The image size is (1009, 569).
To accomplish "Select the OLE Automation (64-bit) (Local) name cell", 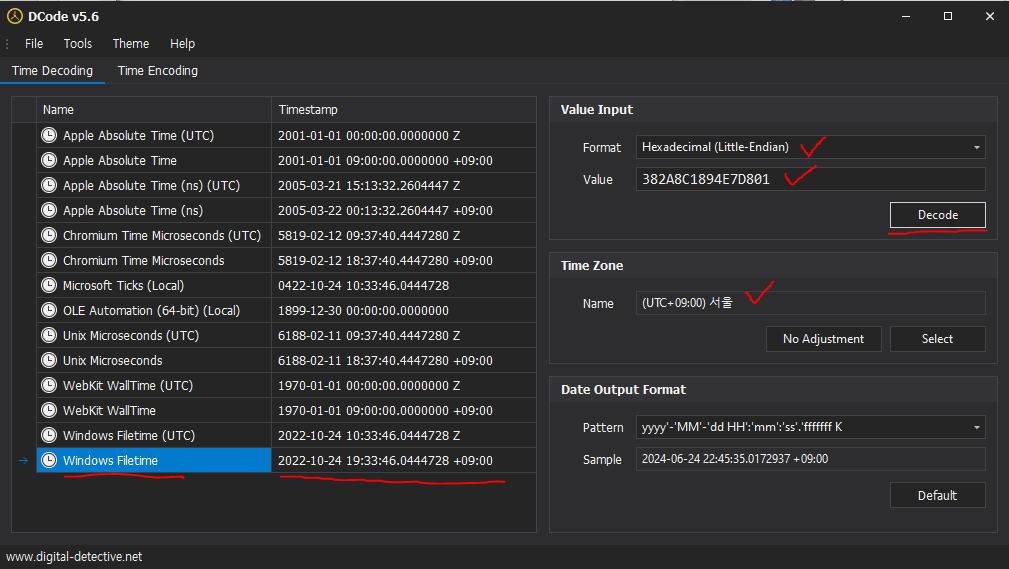I will pyautogui.click(x=154, y=310).
